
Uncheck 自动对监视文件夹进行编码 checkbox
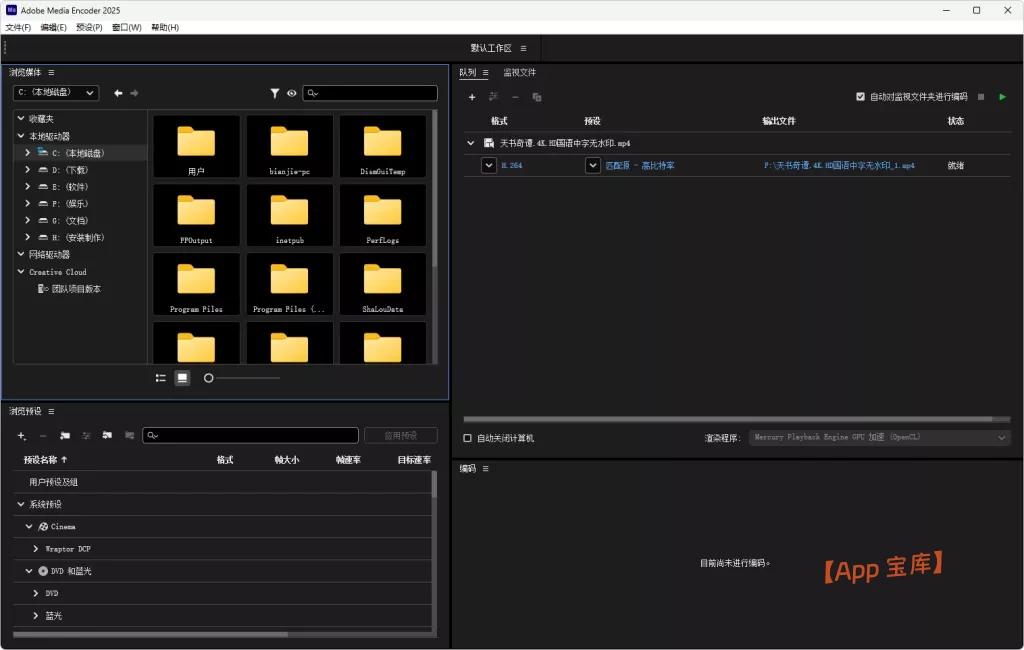click(860, 97)
